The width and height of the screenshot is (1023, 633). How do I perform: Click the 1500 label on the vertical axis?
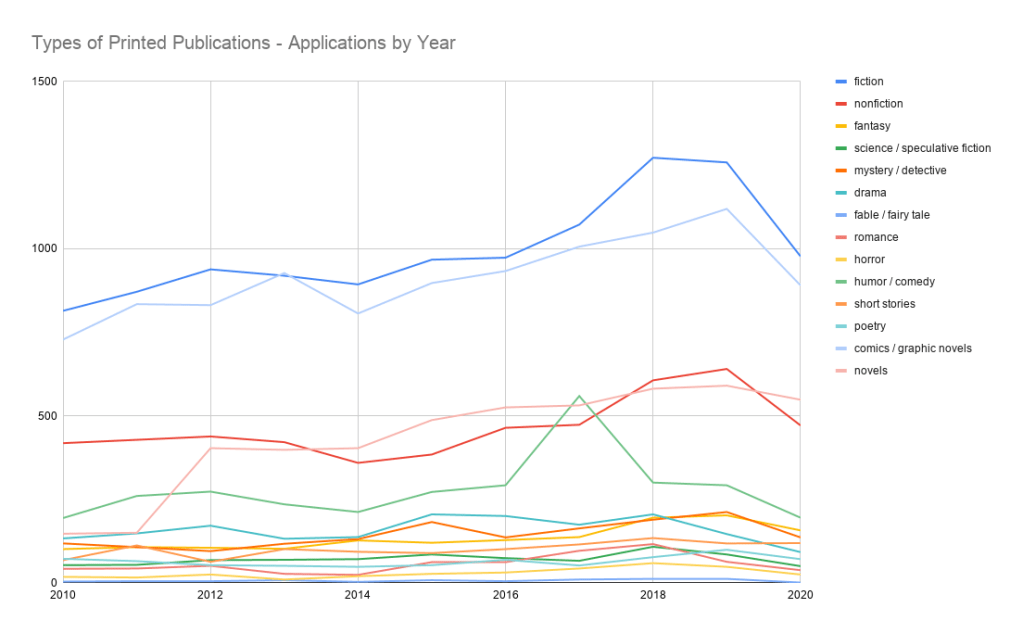(x=44, y=82)
